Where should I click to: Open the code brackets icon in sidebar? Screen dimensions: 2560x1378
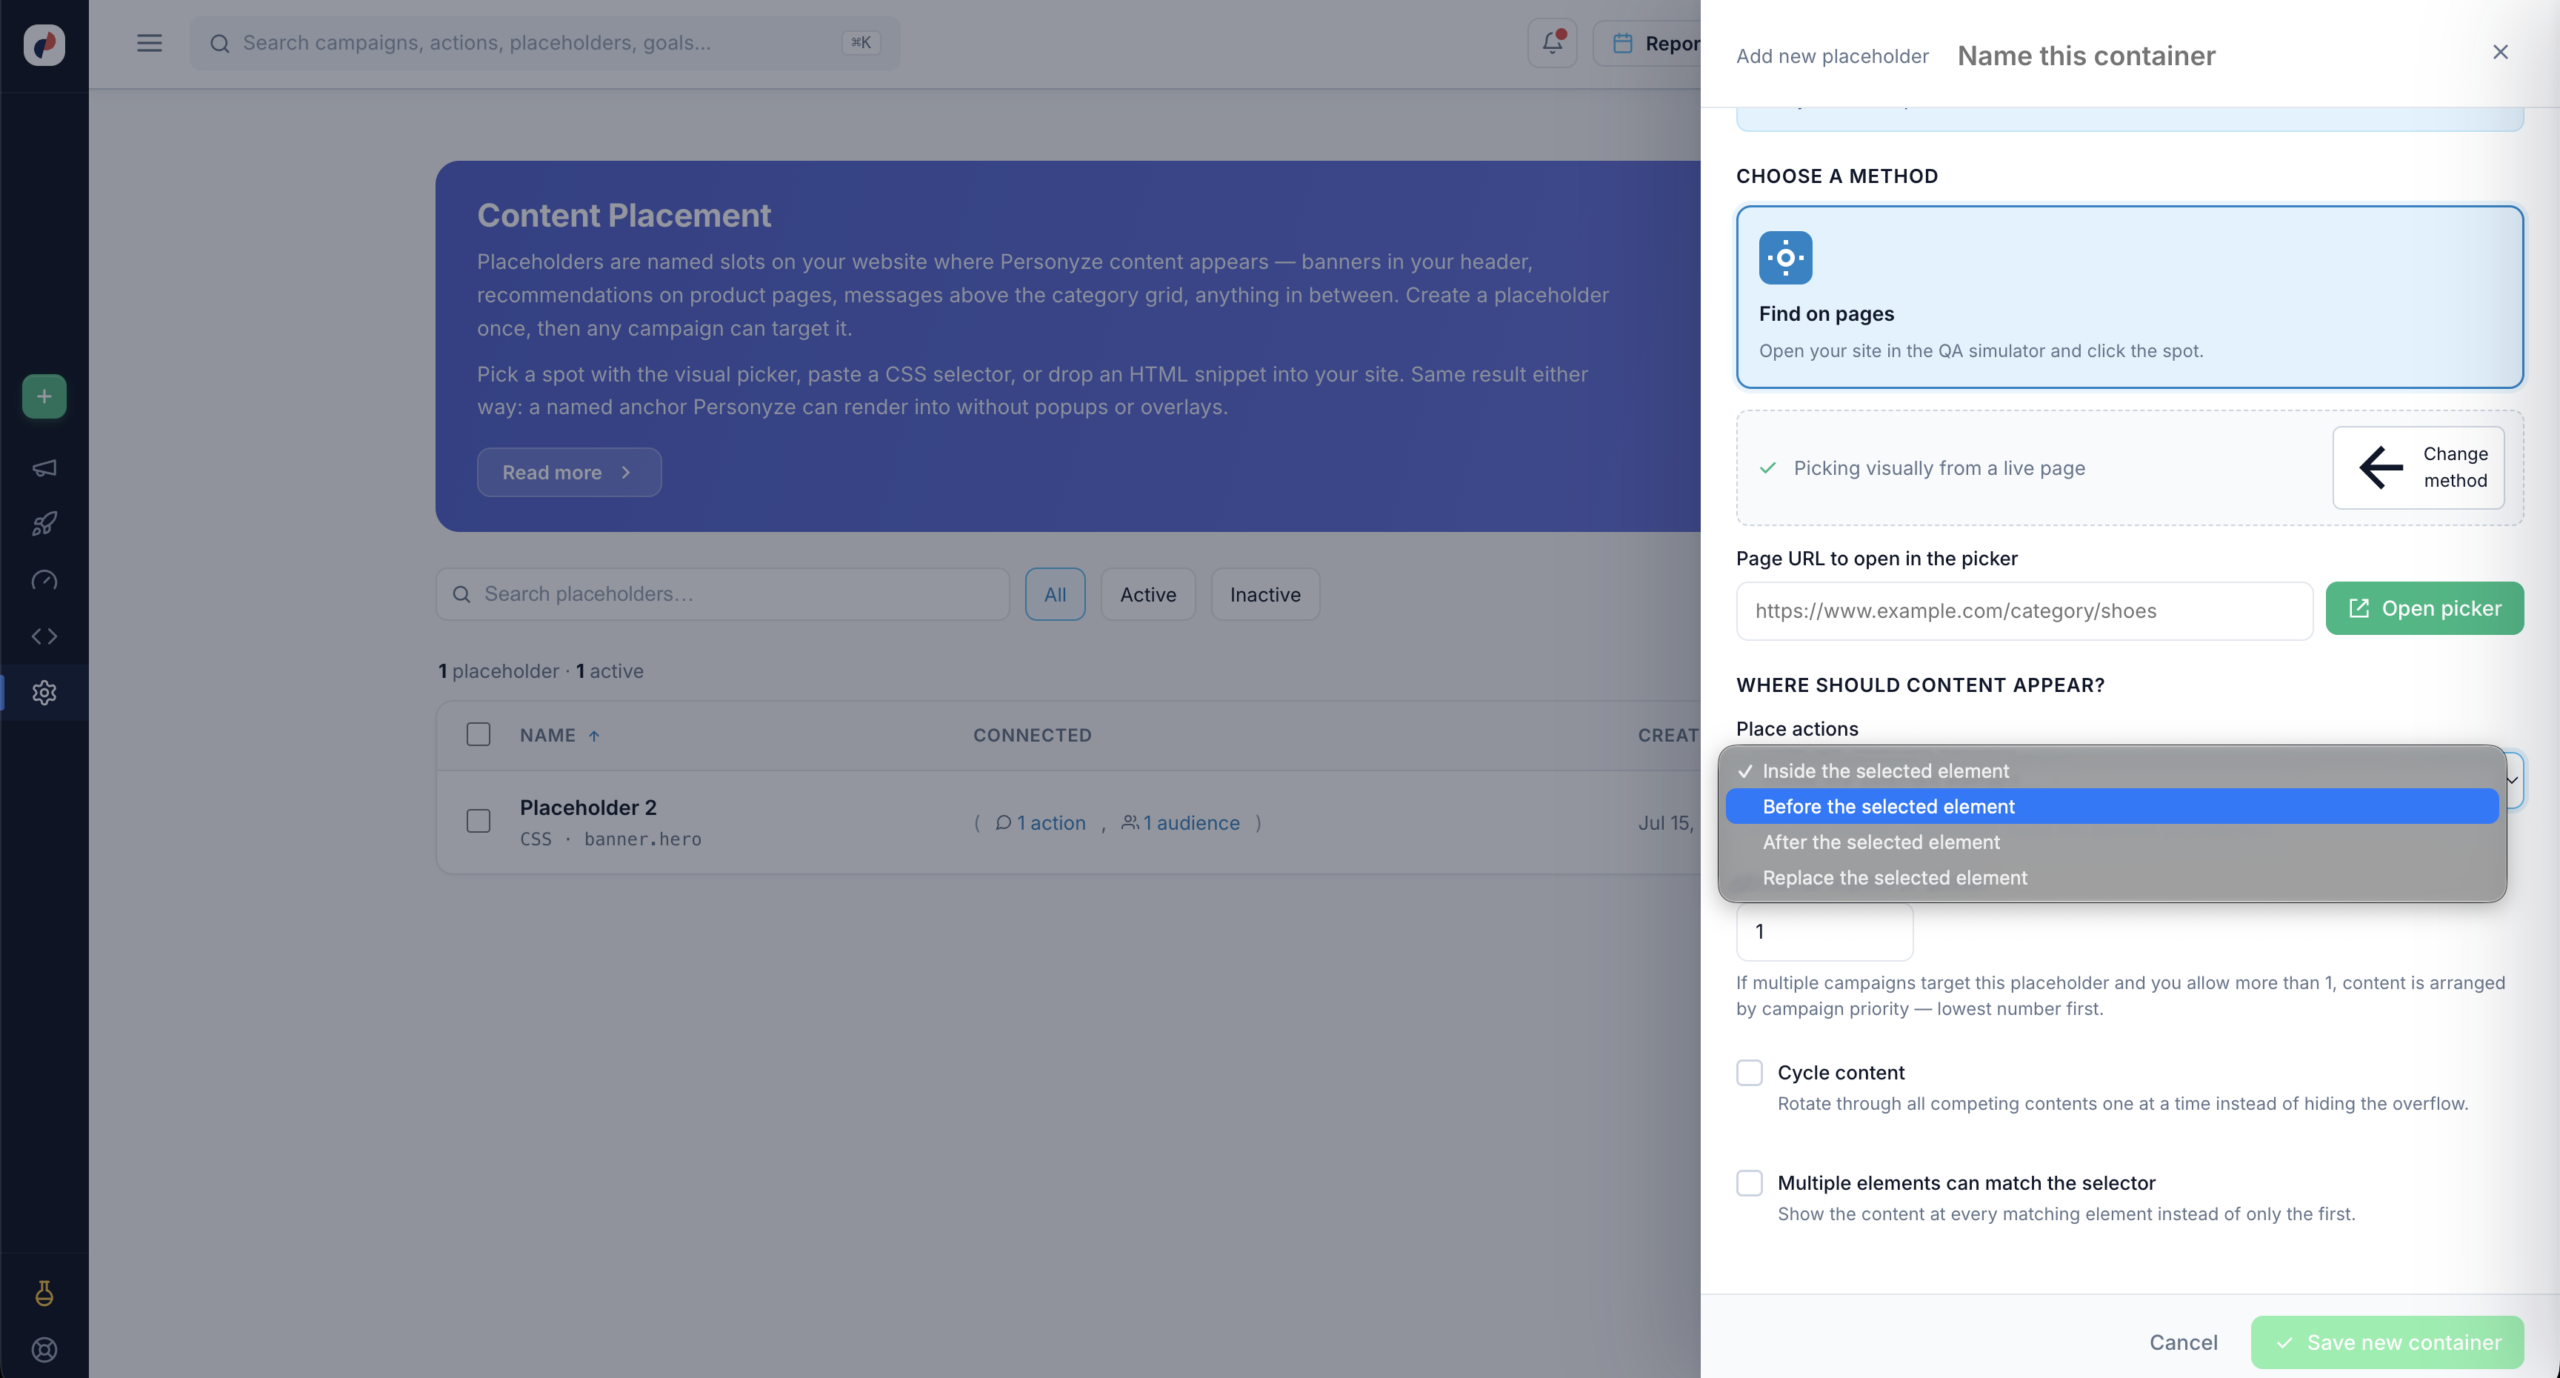[44, 636]
